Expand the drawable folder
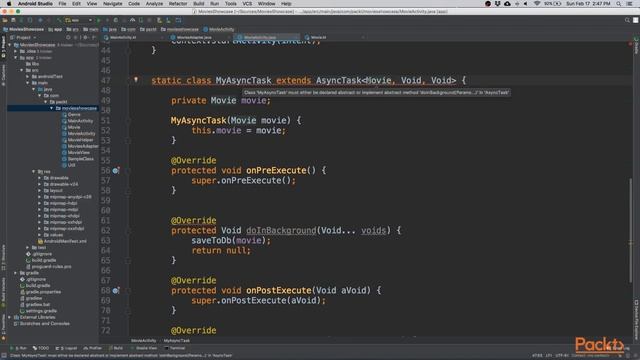640x360 pixels. point(40,178)
